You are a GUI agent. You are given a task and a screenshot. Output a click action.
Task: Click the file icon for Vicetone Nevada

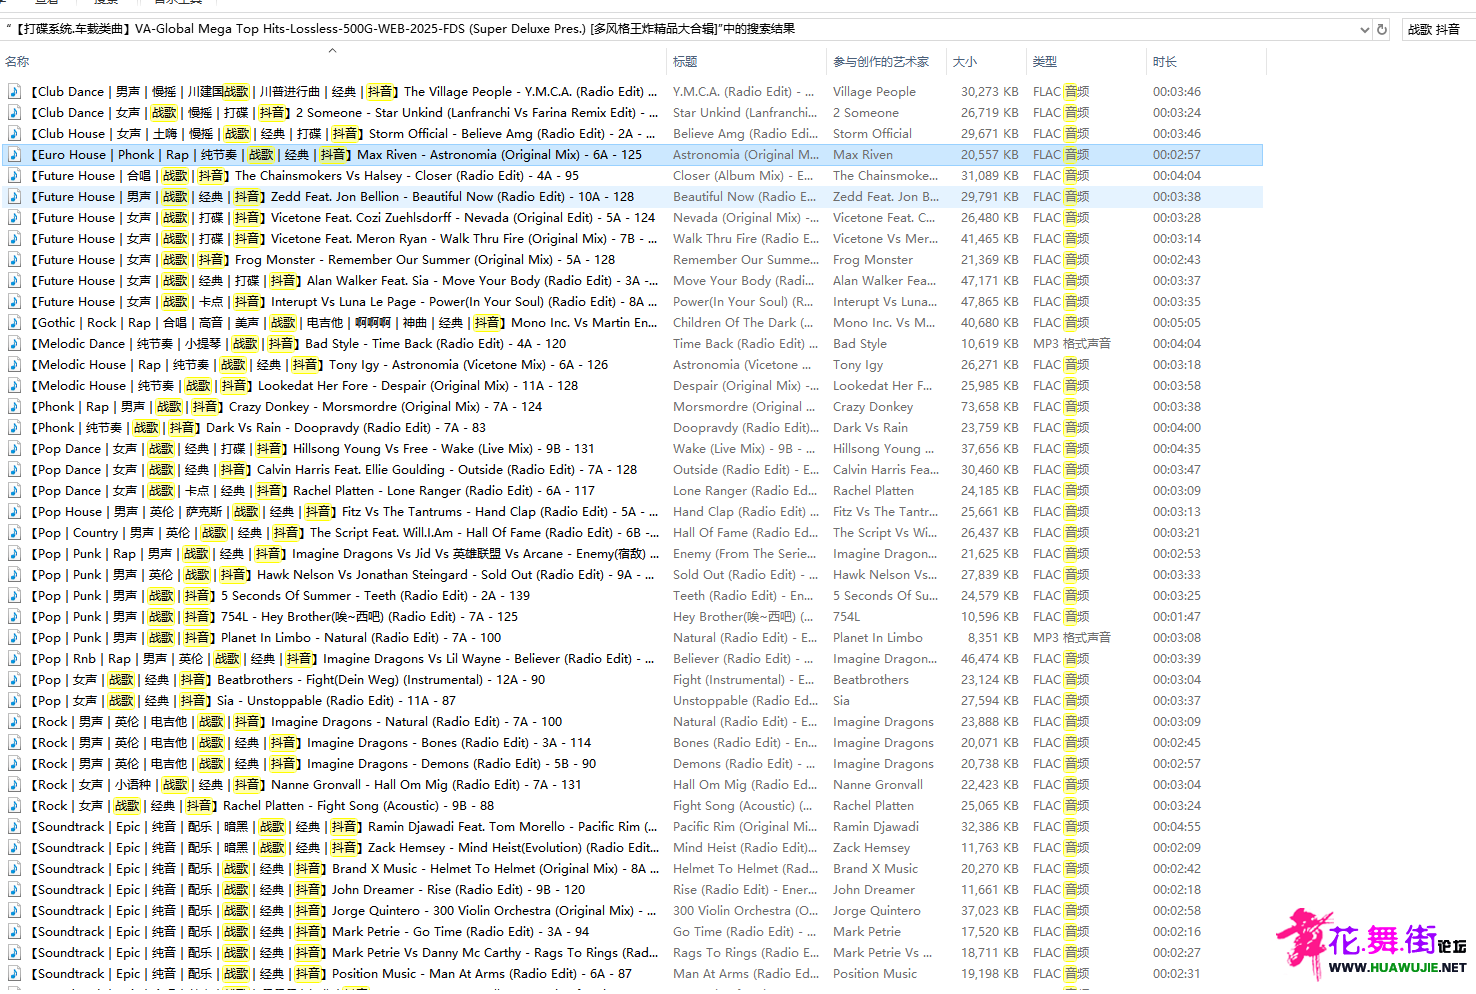point(15,218)
